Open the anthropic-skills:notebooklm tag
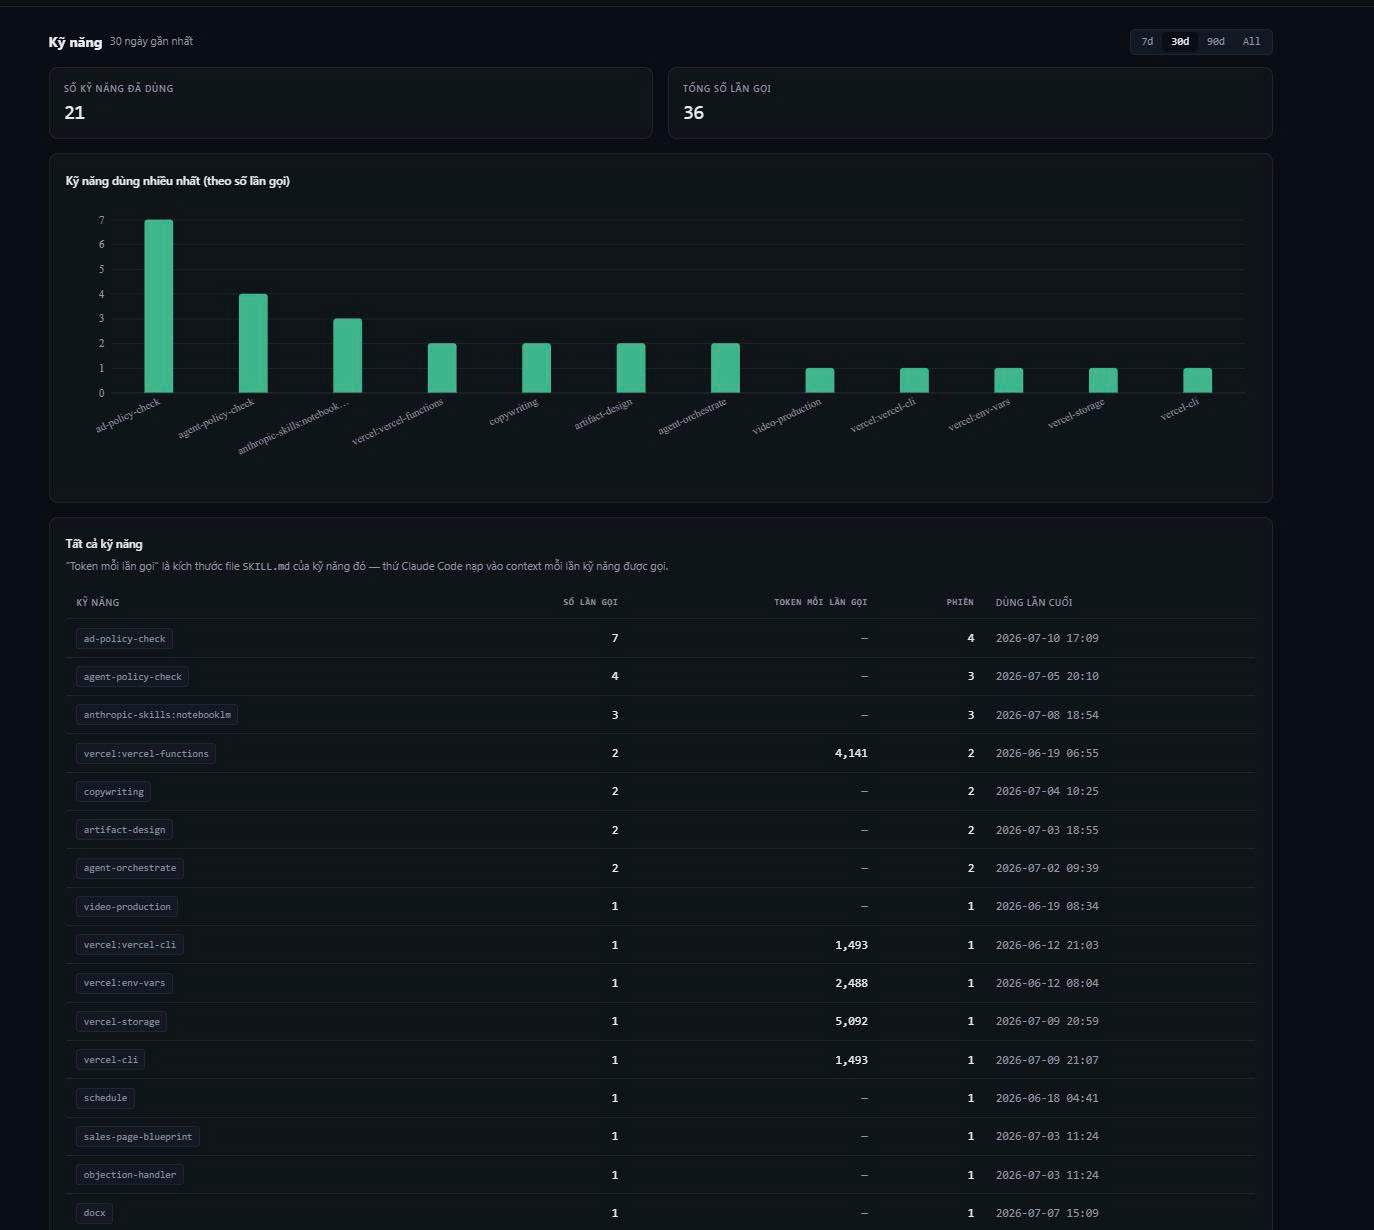This screenshot has width=1374, height=1230. coord(157,715)
